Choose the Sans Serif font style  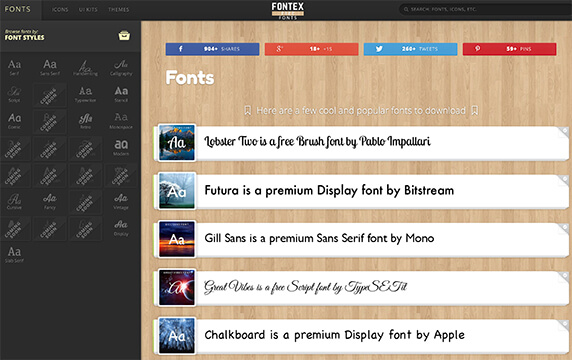[50, 67]
